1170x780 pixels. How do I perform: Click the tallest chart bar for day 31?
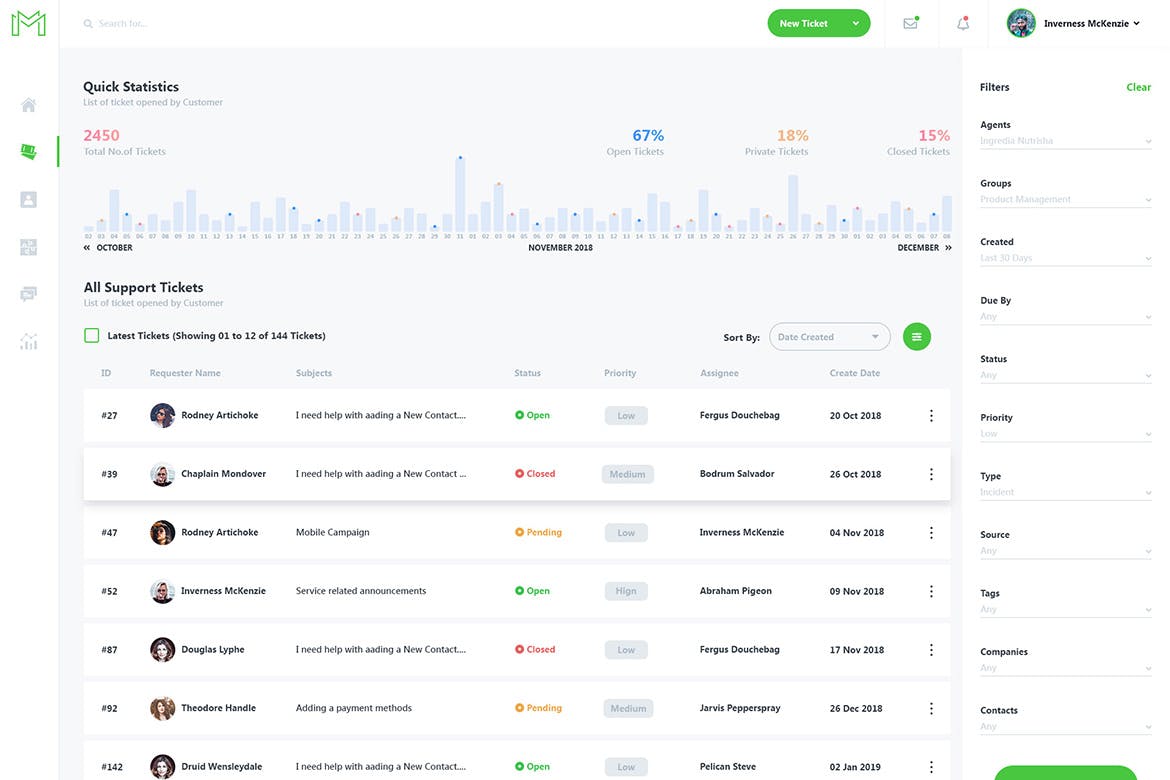point(460,196)
